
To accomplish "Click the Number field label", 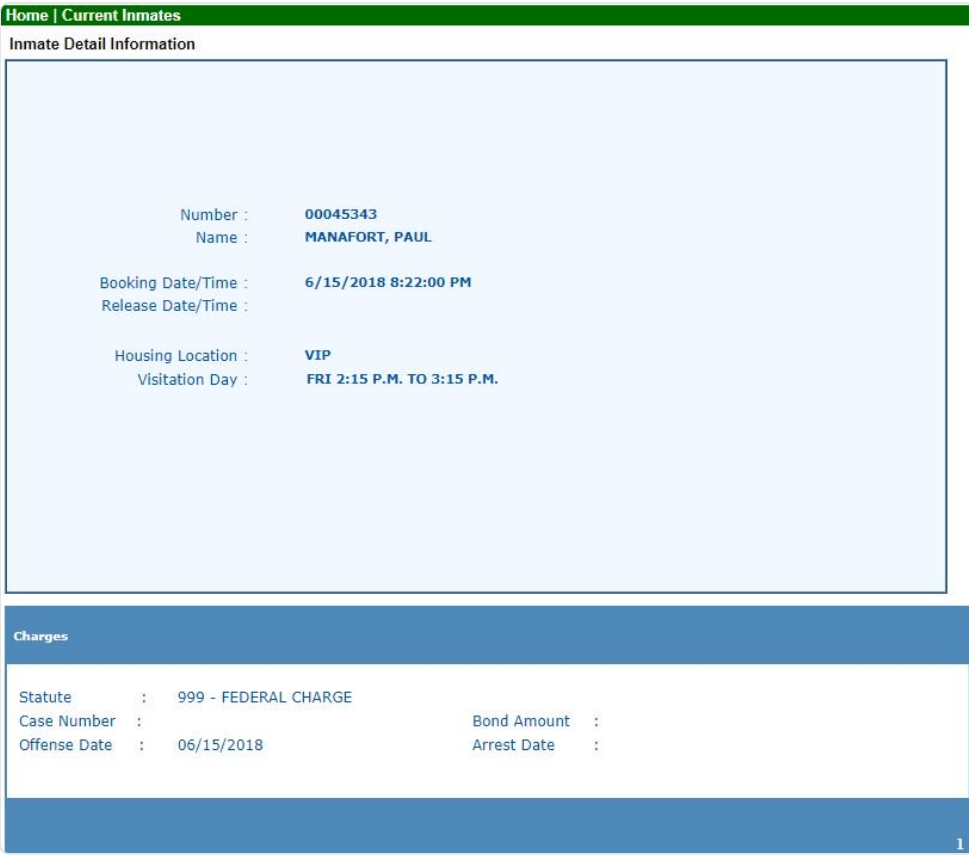I will click(x=210, y=215).
